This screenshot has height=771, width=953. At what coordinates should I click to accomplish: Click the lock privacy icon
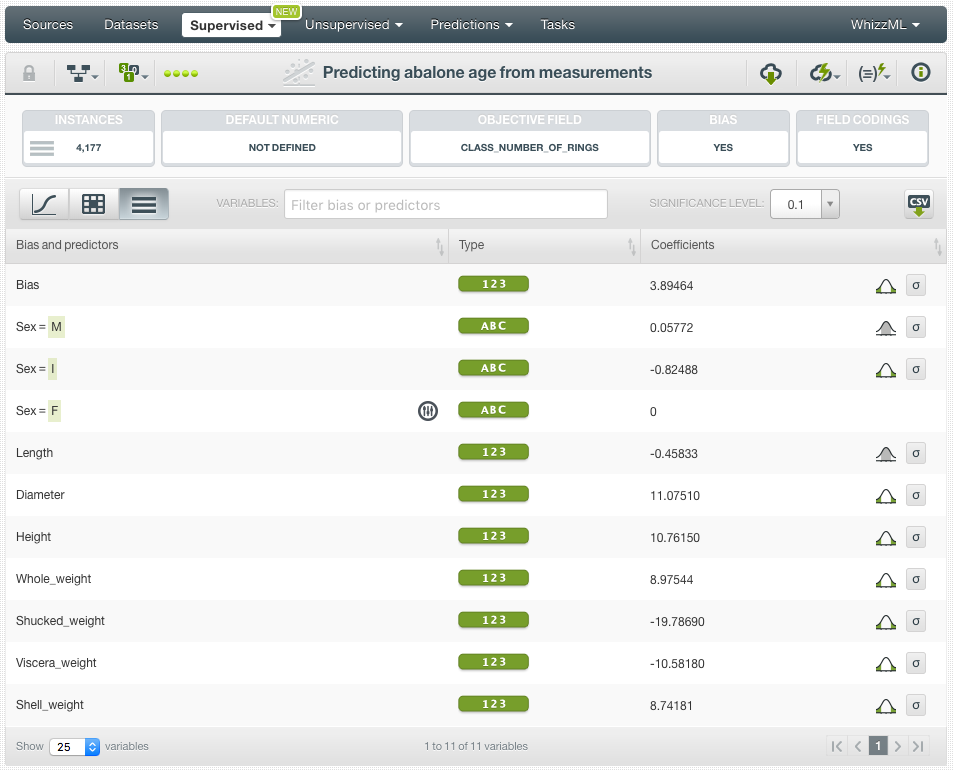tap(29, 73)
